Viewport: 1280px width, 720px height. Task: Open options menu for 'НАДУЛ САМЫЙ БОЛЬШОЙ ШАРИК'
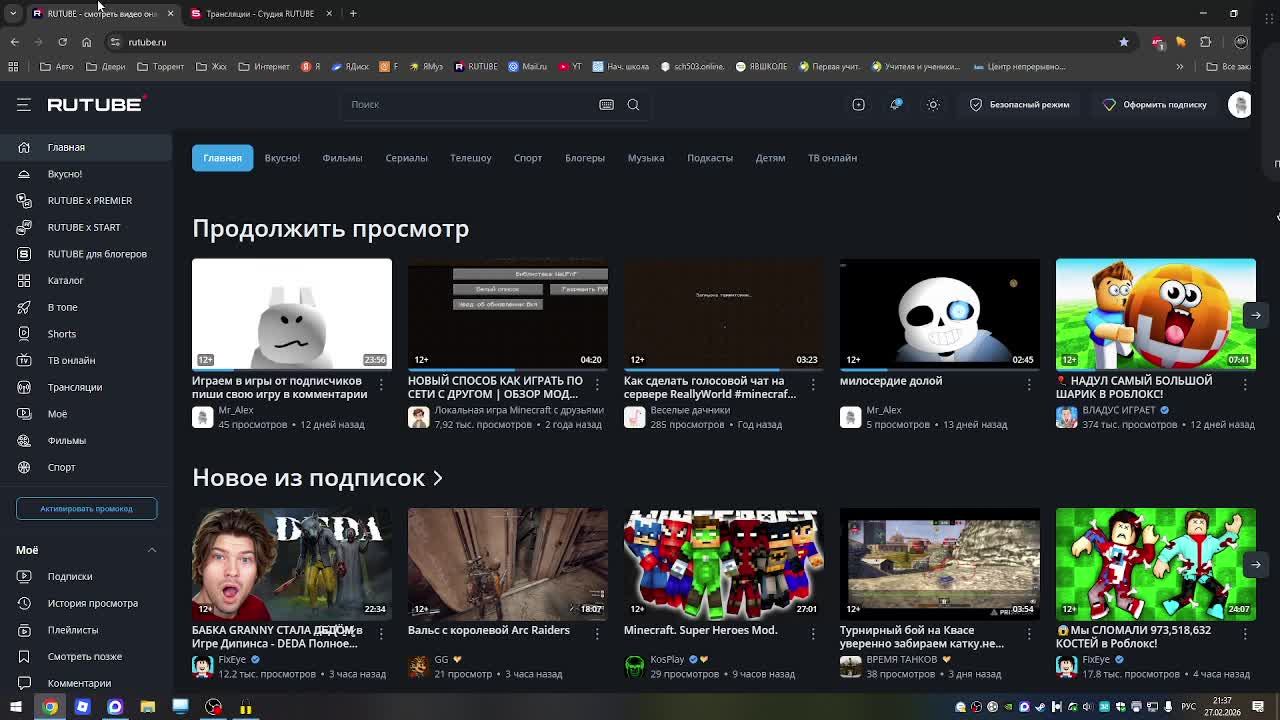tap(1245, 384)
